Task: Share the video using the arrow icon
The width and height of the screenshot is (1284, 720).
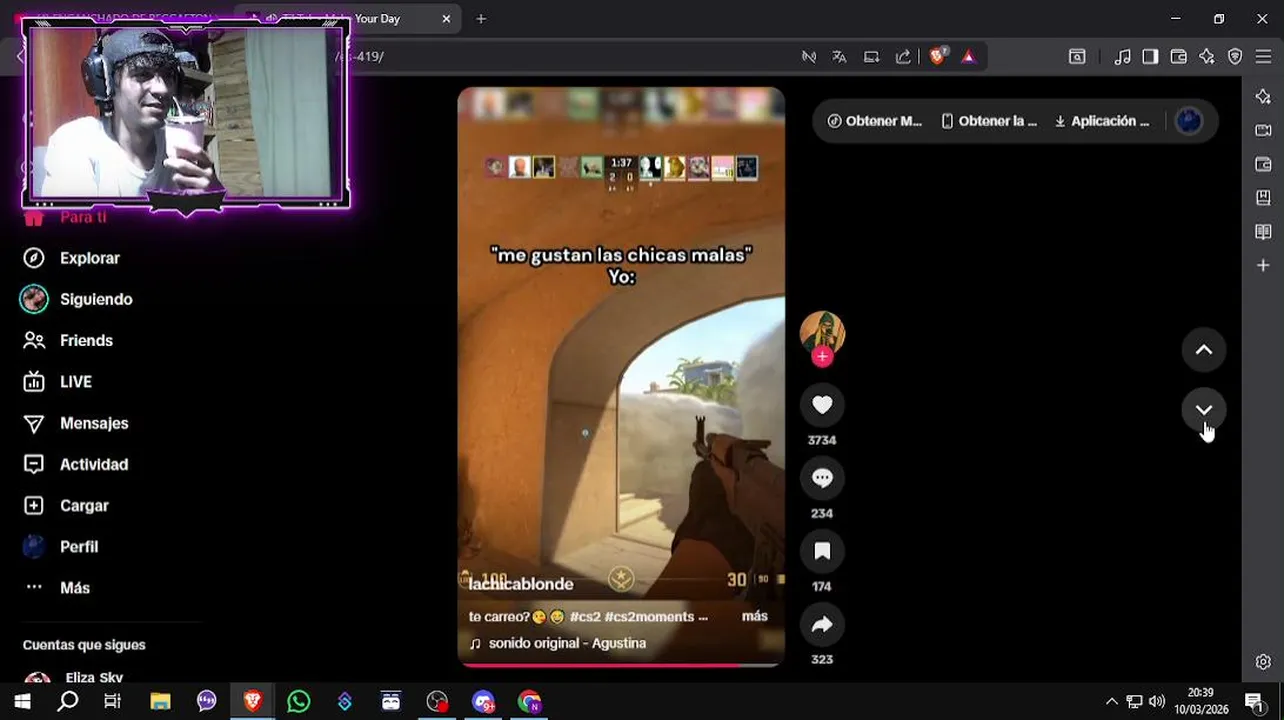Action: click(822, 624)
